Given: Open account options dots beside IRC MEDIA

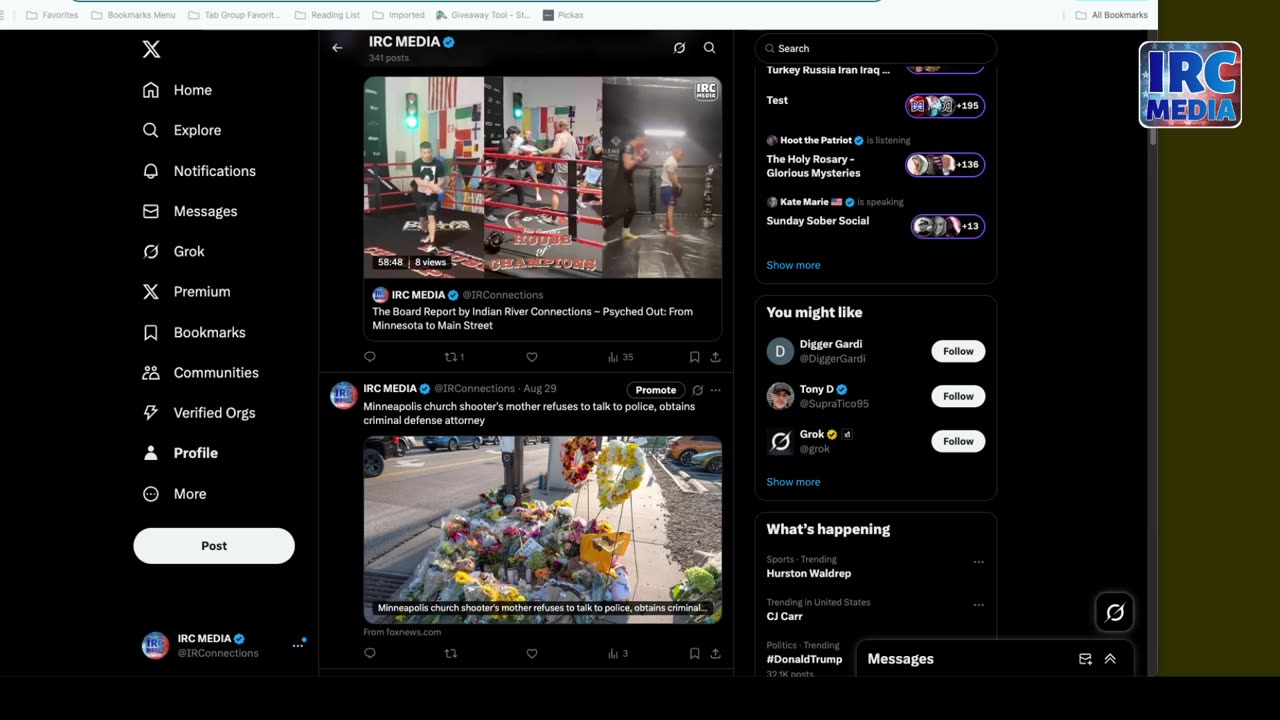Looking at the screenshot, I should coord(297,646).
